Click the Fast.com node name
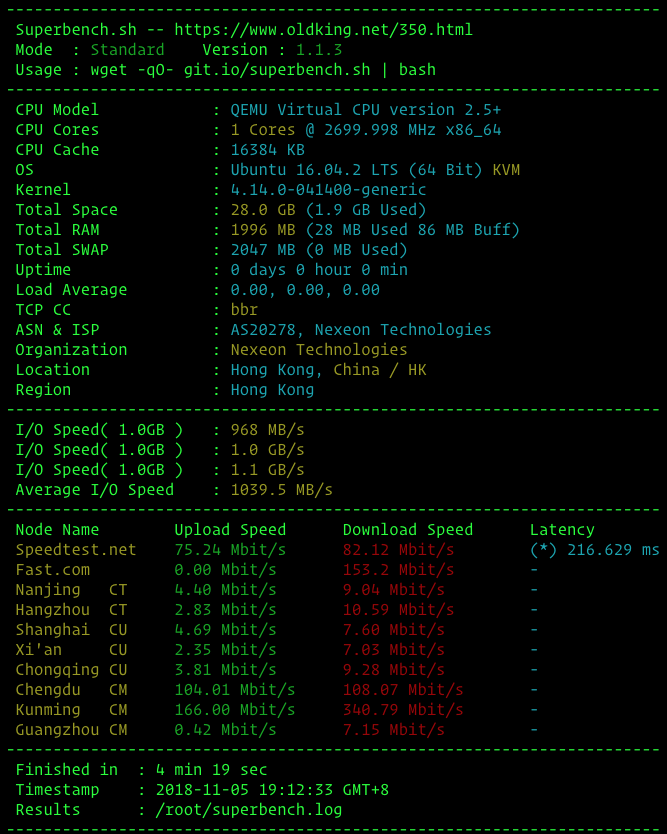667x834 pixels. (53, 570)
